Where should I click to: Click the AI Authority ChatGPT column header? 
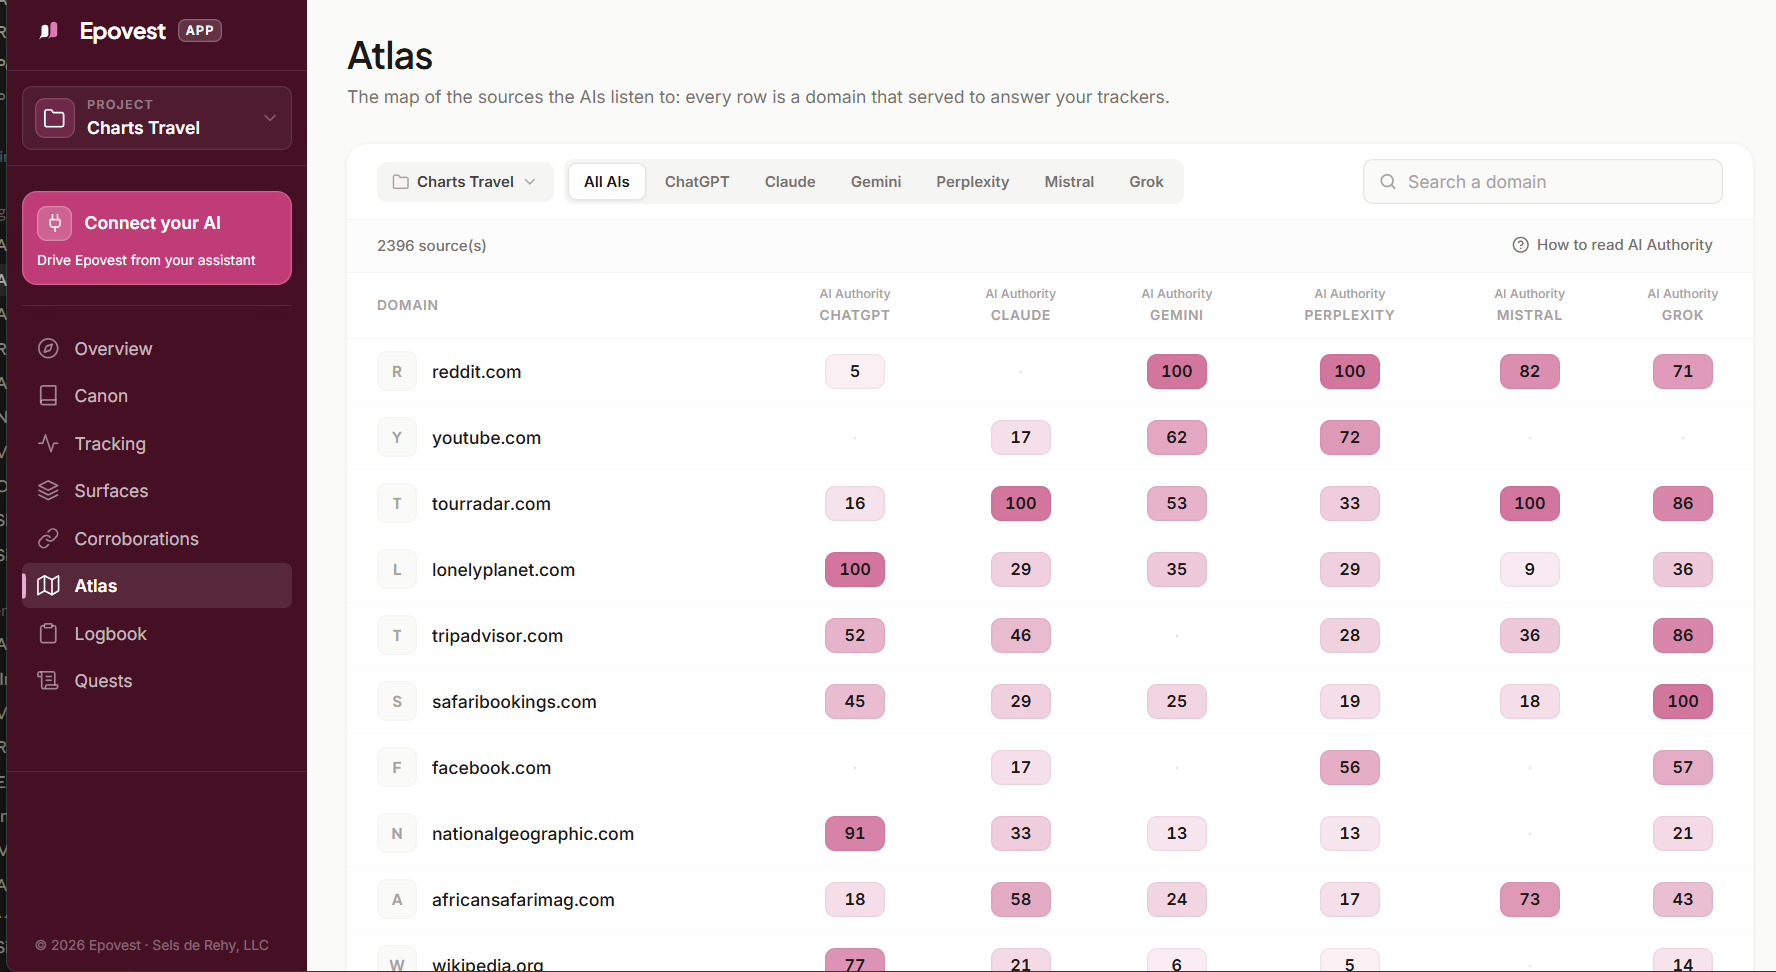855,305
